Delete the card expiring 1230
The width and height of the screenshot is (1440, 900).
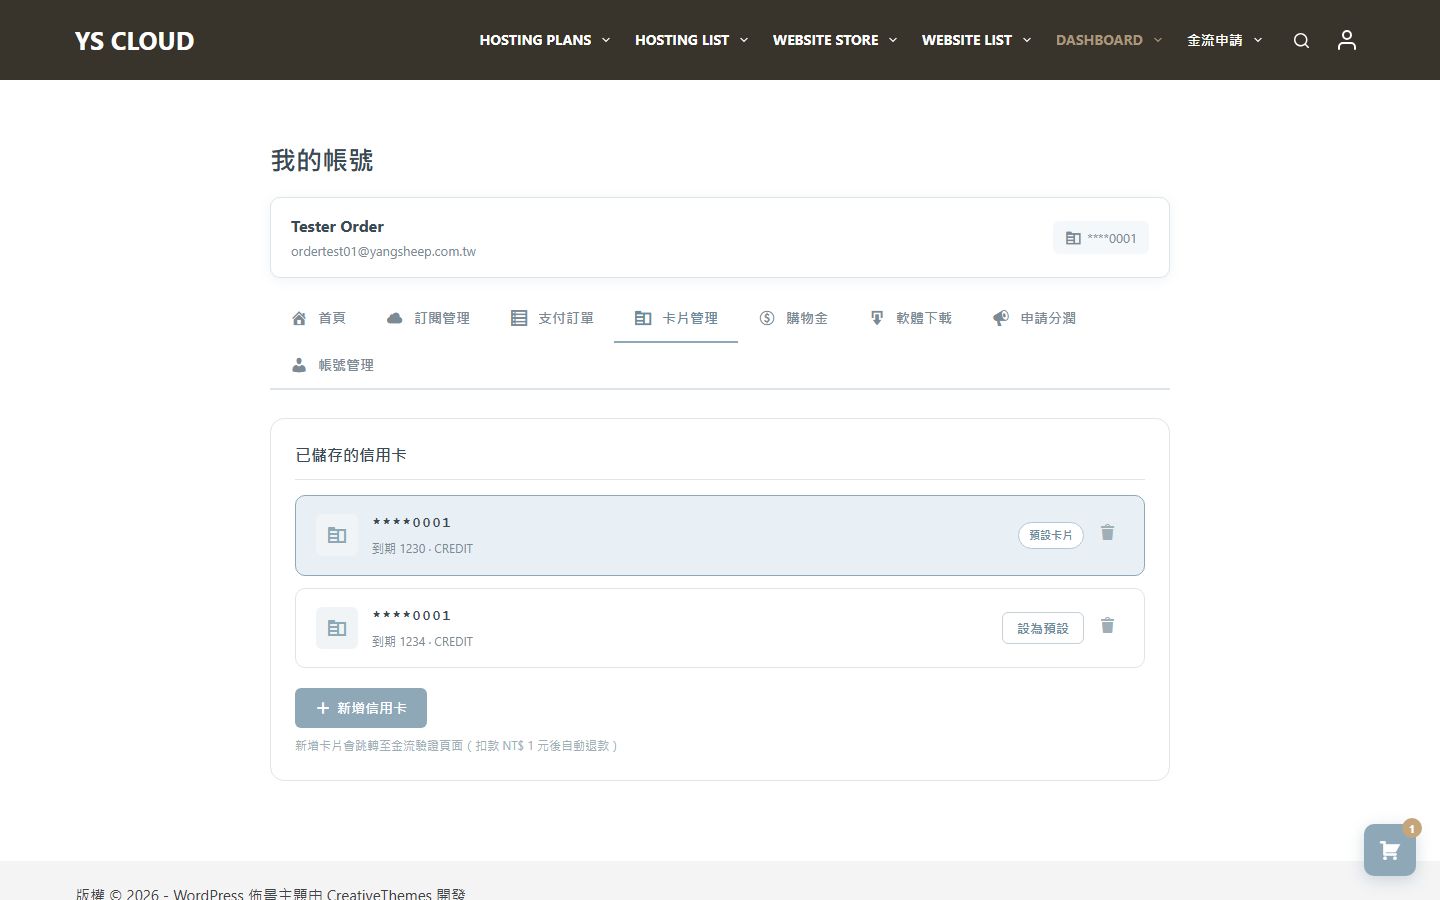tap(1107, 533)
